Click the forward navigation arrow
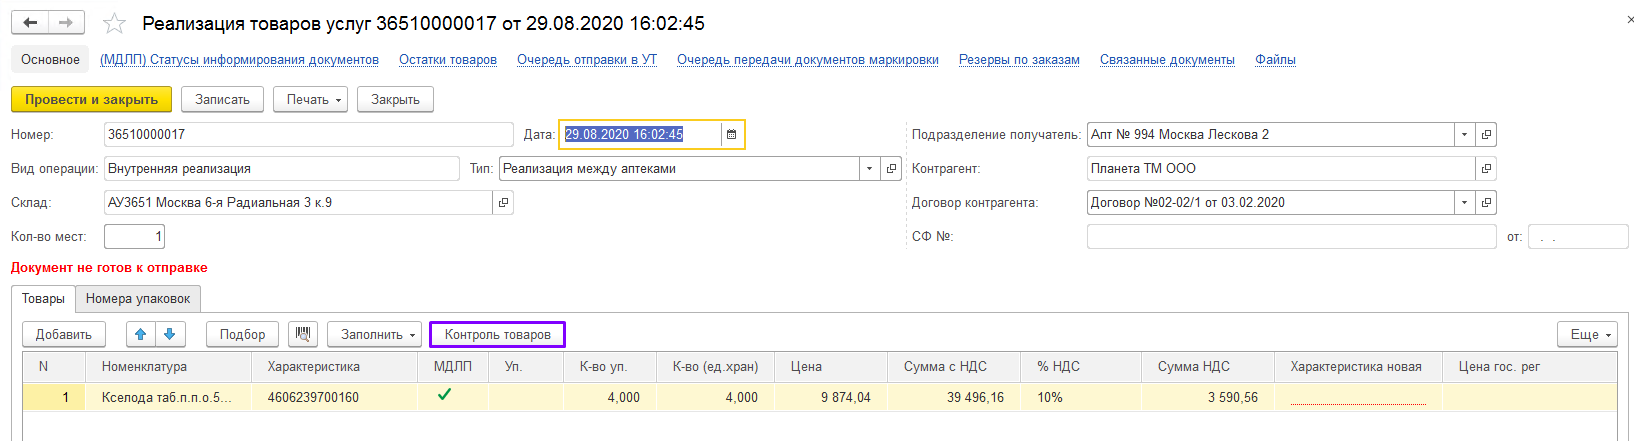1635x441 pixels. (66, 22)
